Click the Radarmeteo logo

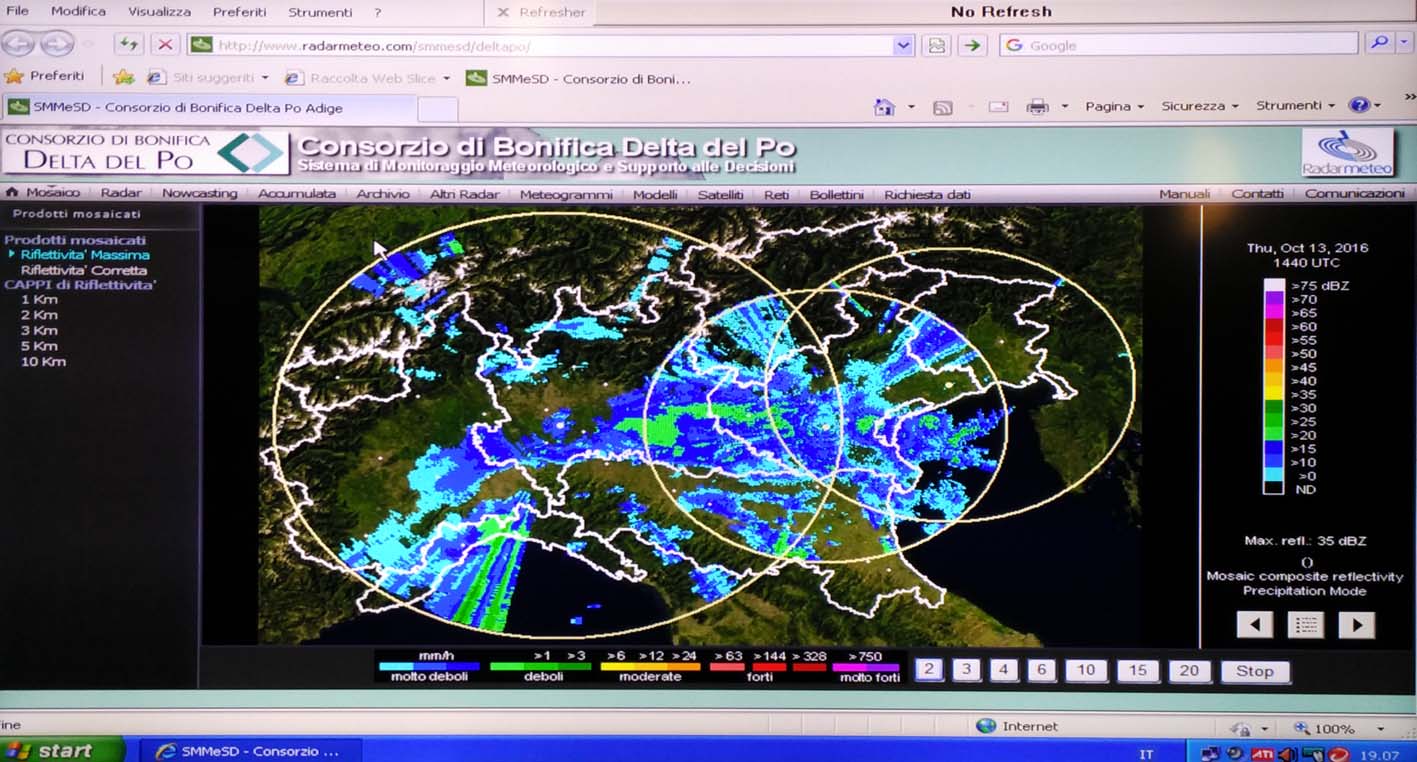coord(1348,152)
